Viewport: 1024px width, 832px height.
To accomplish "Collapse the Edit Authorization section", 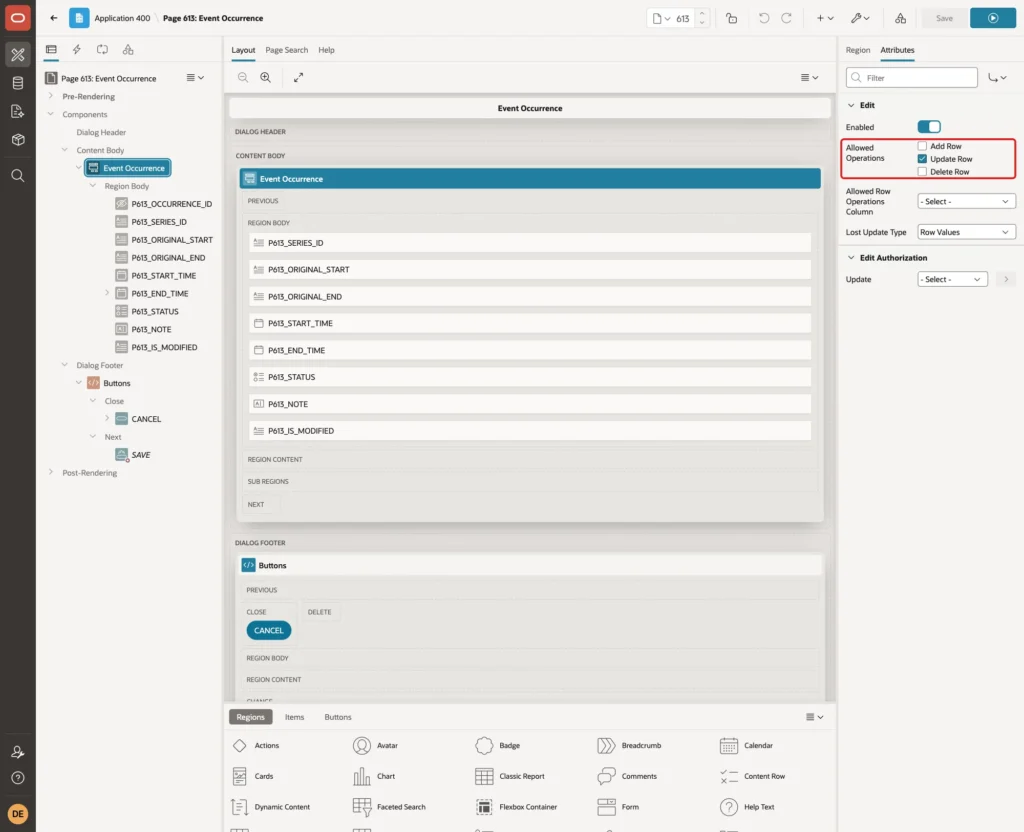I will click(x=850, y=258).
